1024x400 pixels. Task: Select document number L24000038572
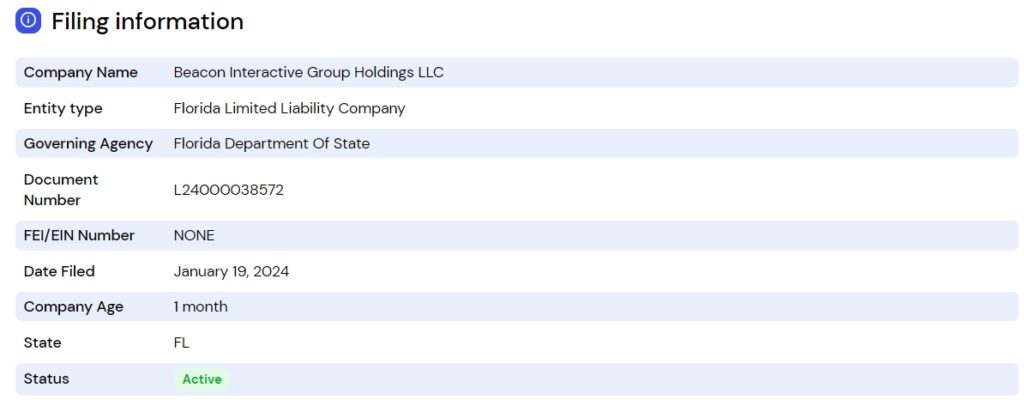(x=228, y=190)
